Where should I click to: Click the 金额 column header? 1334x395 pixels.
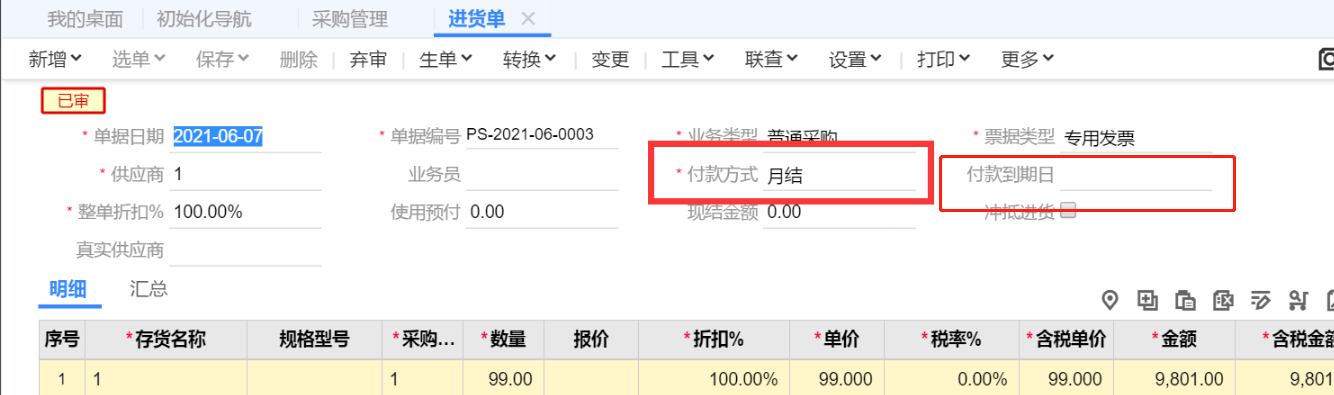point(1173,340)
